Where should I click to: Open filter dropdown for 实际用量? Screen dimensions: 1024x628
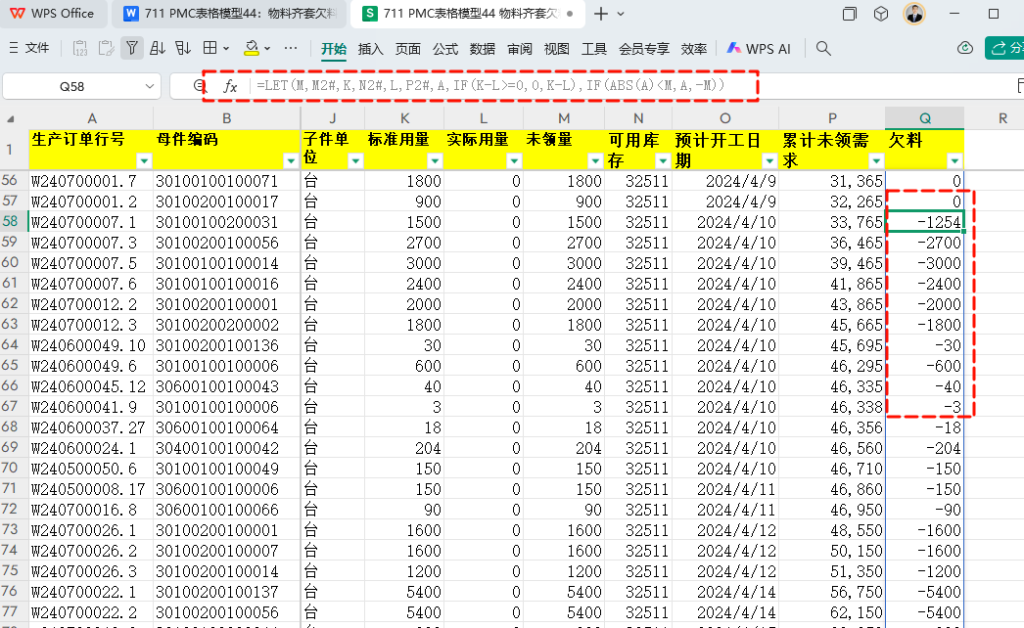[515, 161]
